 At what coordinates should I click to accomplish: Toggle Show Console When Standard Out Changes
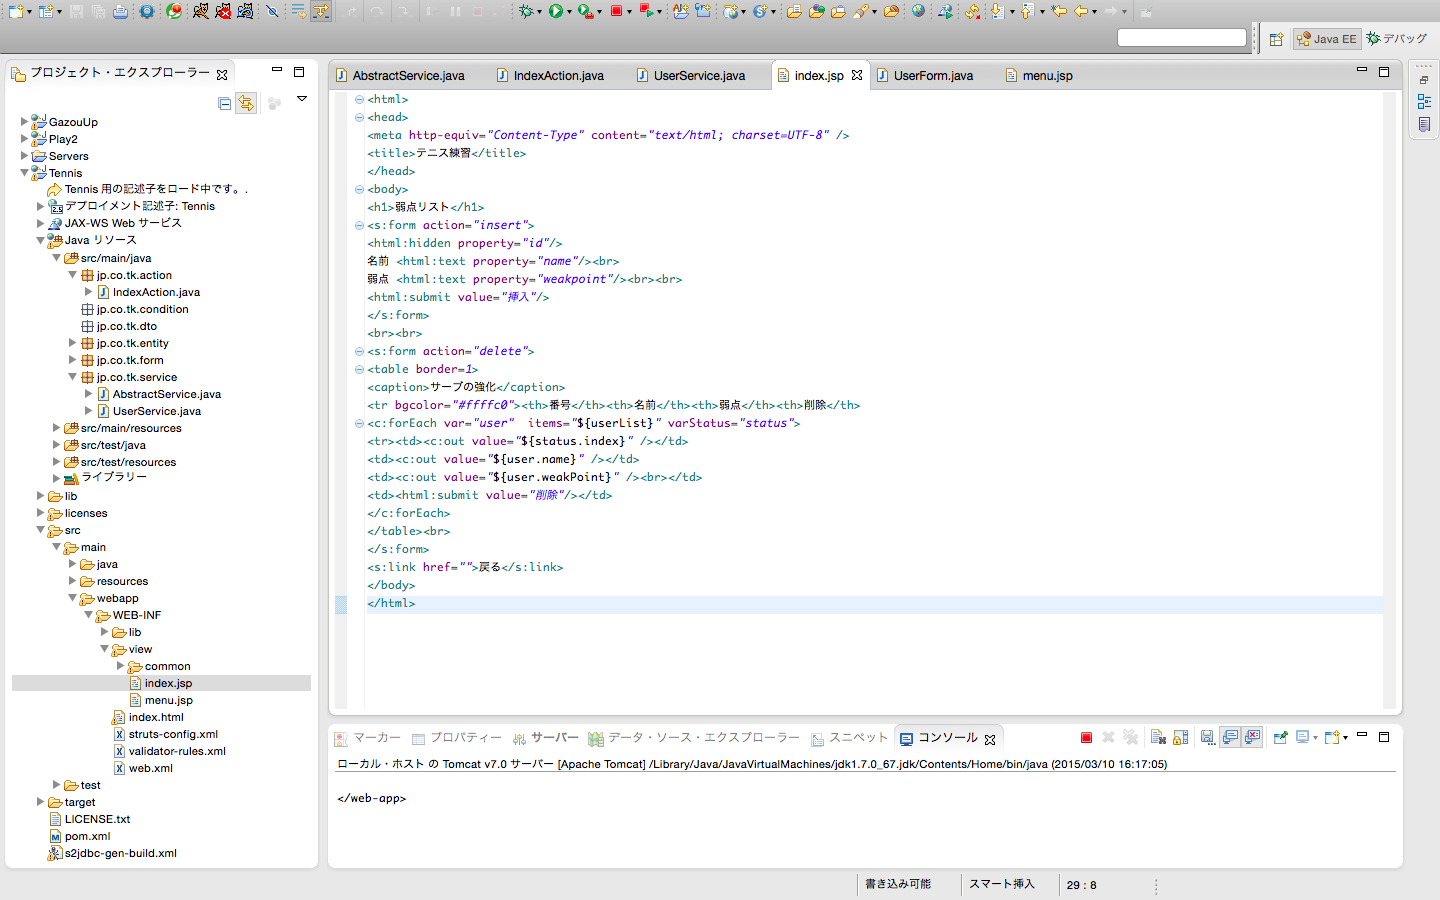click(x=1231, y=738)
